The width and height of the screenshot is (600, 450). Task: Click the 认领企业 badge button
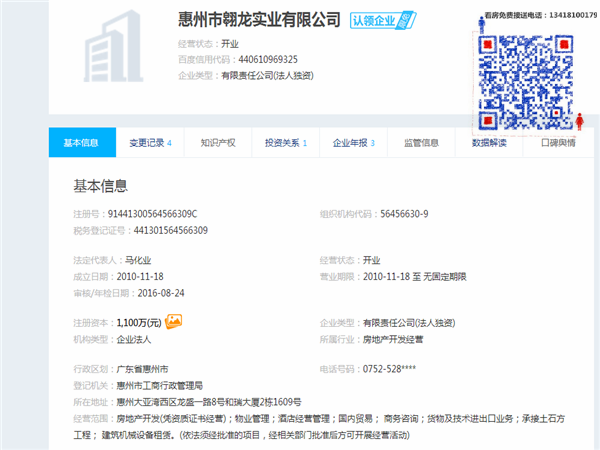coord(383,20)
